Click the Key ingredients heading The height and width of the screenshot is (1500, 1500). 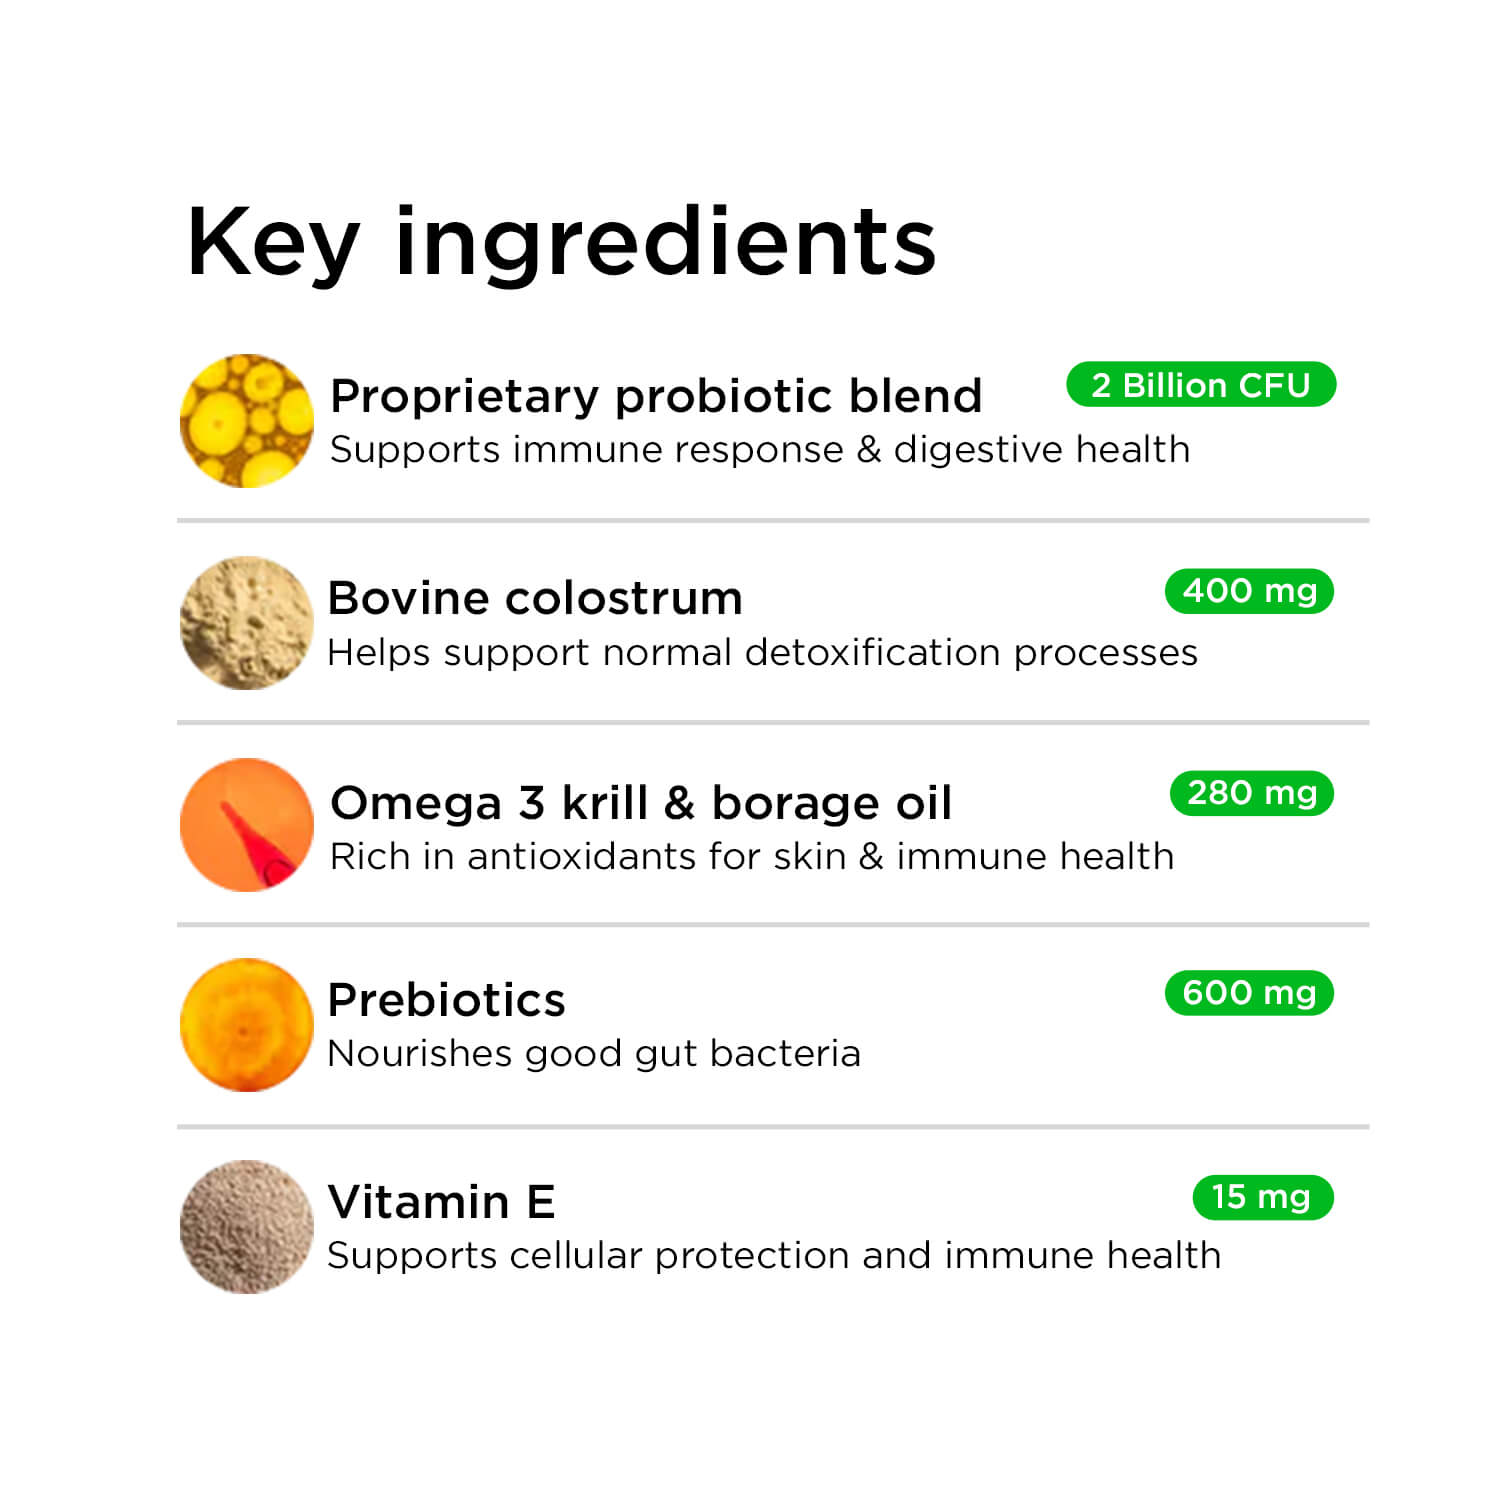click(561, 242)
